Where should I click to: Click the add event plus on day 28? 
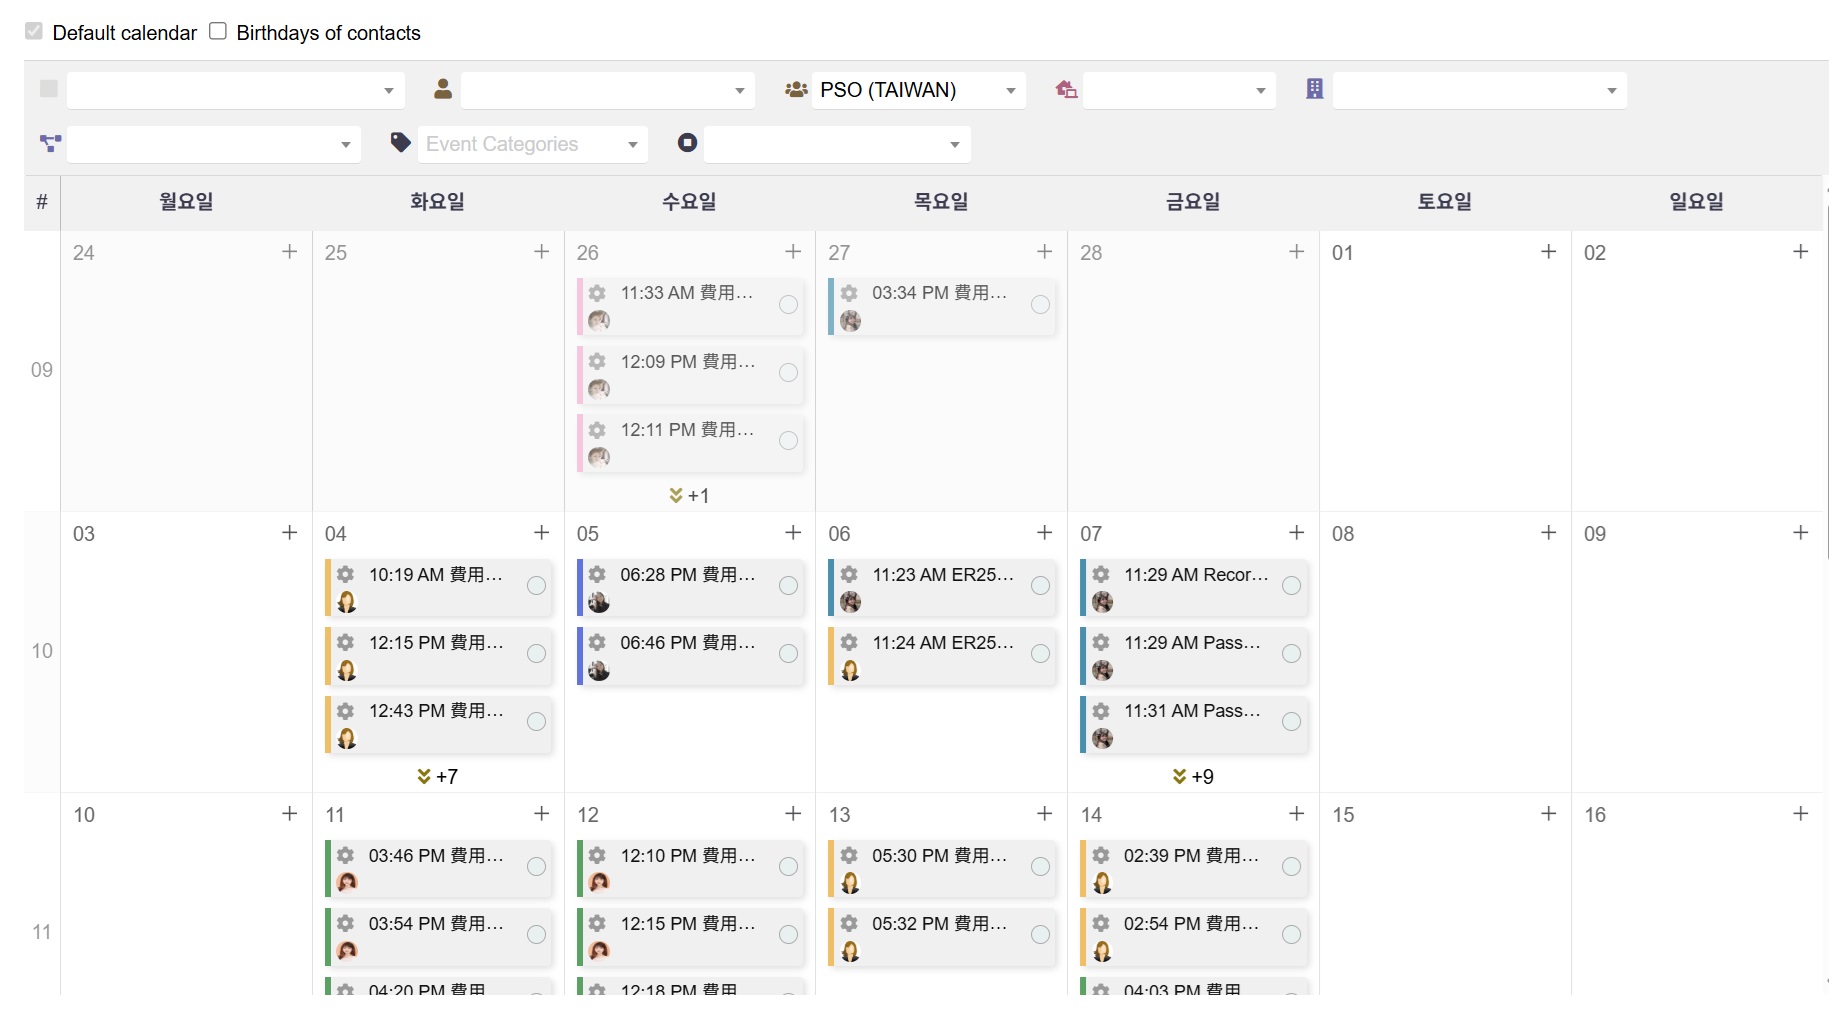click(1297, 252)
